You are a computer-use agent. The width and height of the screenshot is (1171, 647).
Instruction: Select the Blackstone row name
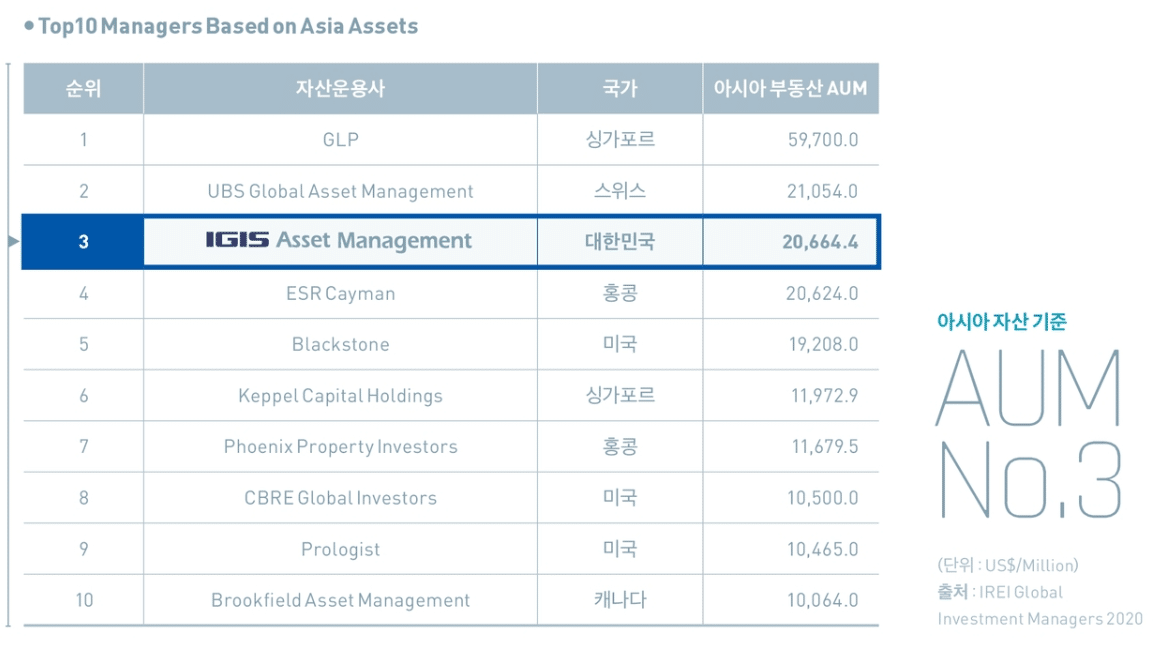340,345
